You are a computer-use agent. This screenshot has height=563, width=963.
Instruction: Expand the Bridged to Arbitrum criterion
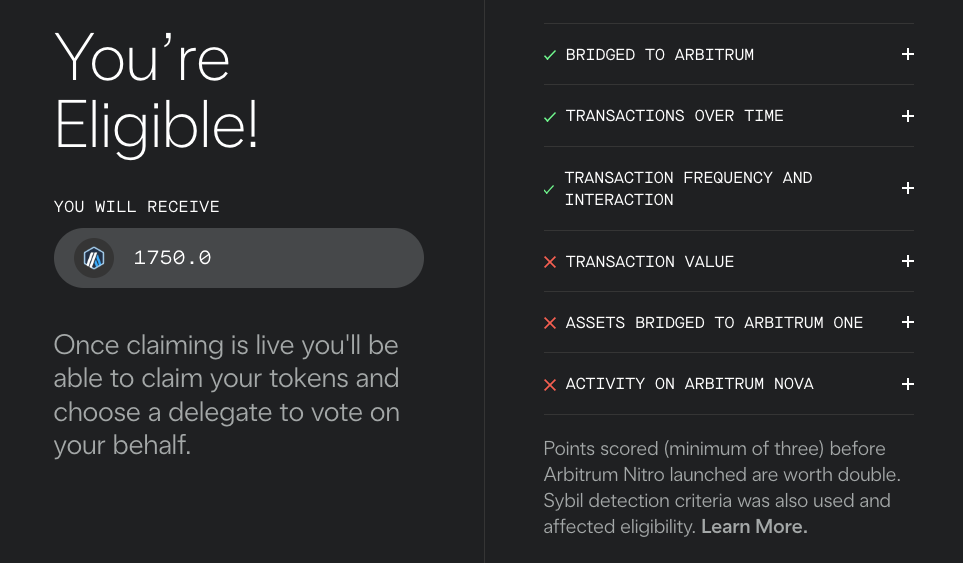907,54
